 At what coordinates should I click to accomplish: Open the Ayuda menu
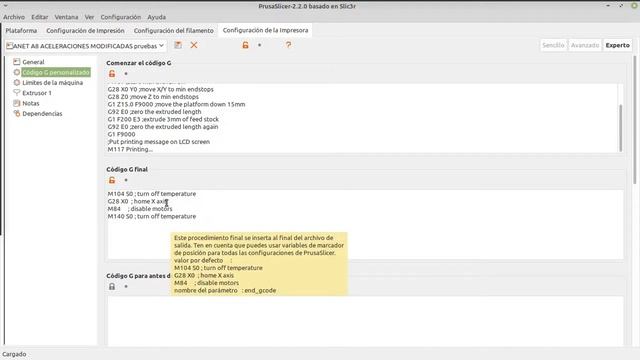(156, 17)
